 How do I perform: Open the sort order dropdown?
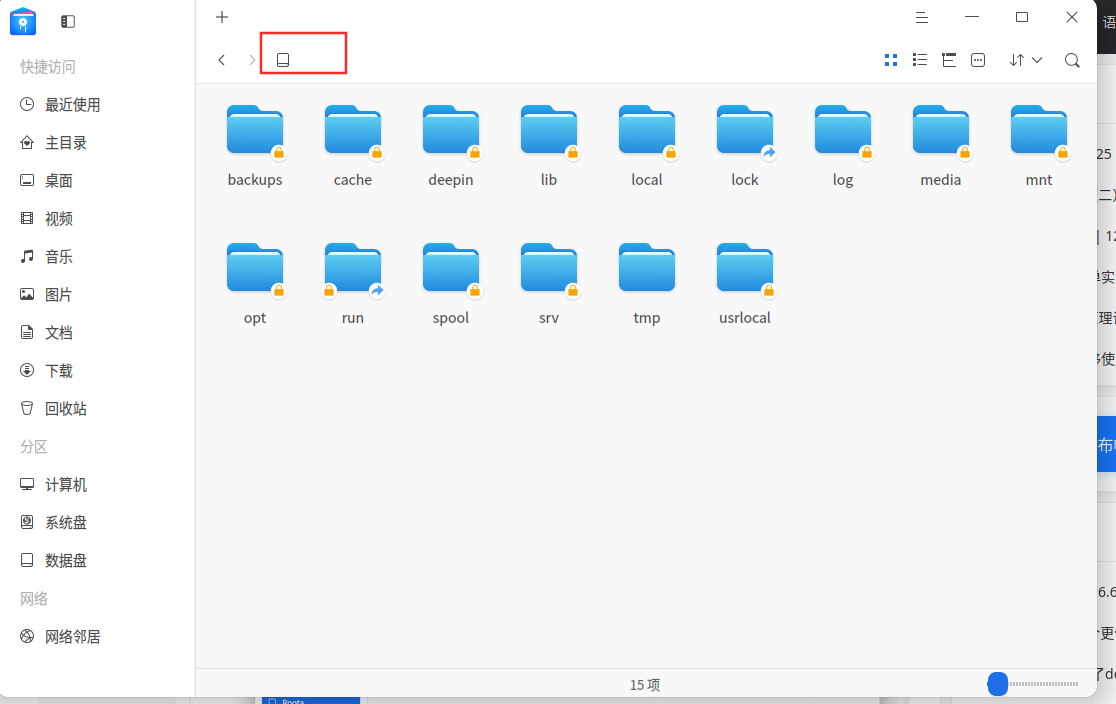1026,60
